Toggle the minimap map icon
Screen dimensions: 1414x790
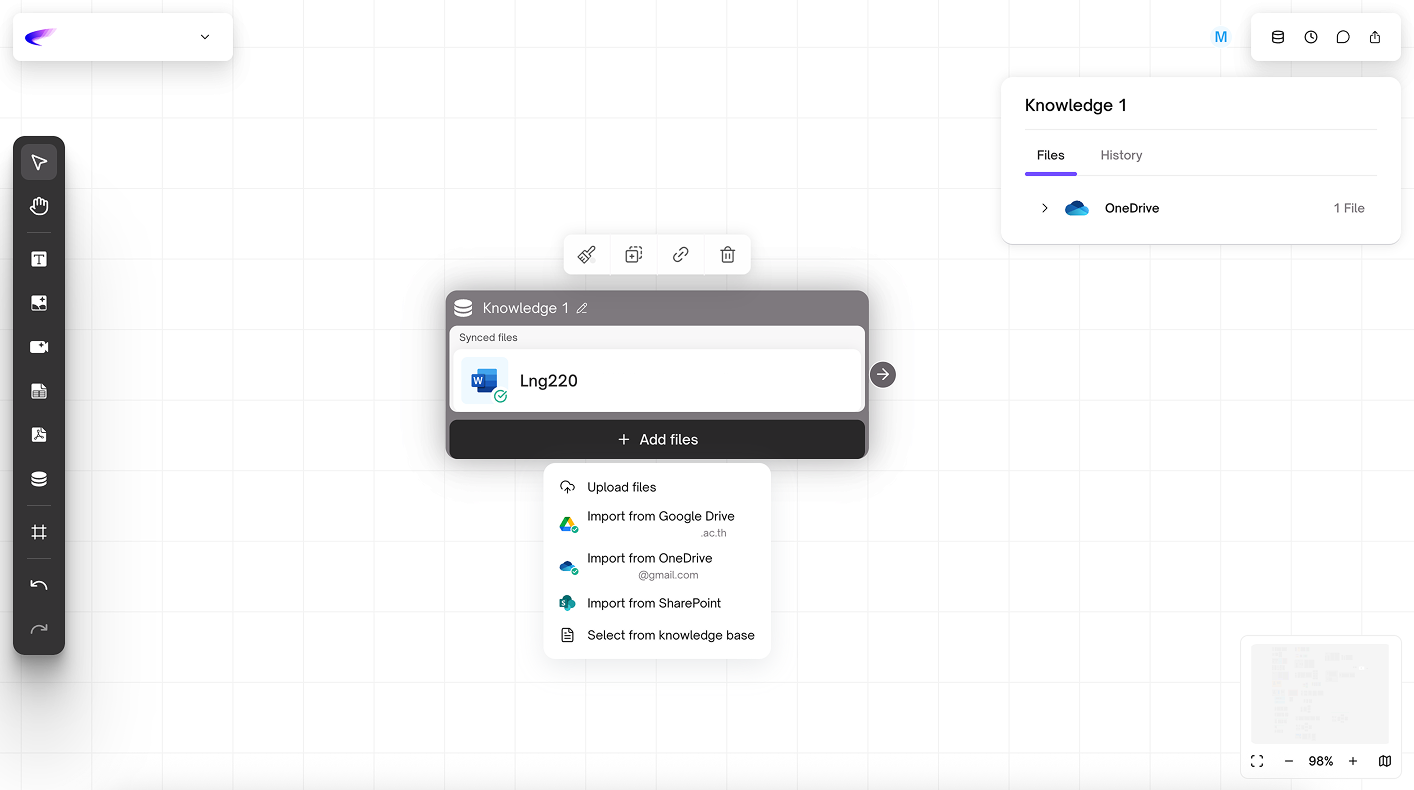[x=1384, y=761]
